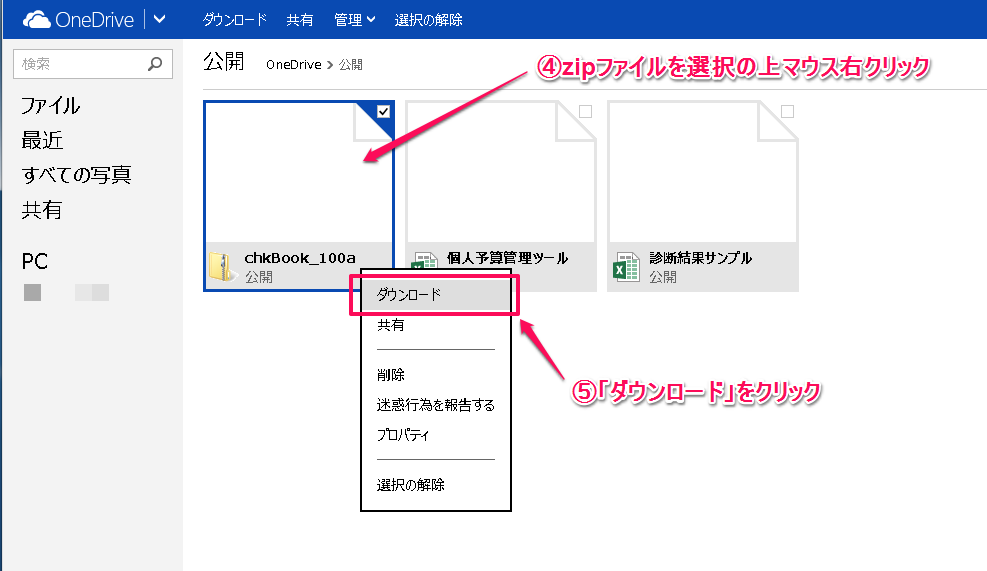Image resolution: width=987 pixels, height=571 pixels.
Task: Click the OneDrive breadcrumb link
Action: coord(293,65)
